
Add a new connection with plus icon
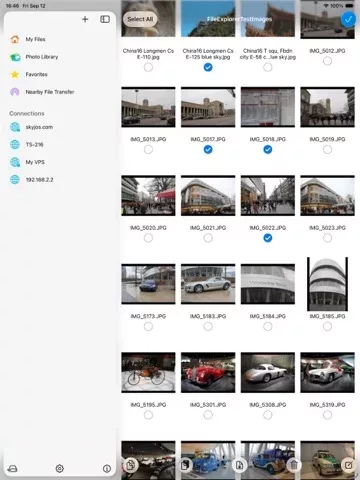tap(85, 19)
